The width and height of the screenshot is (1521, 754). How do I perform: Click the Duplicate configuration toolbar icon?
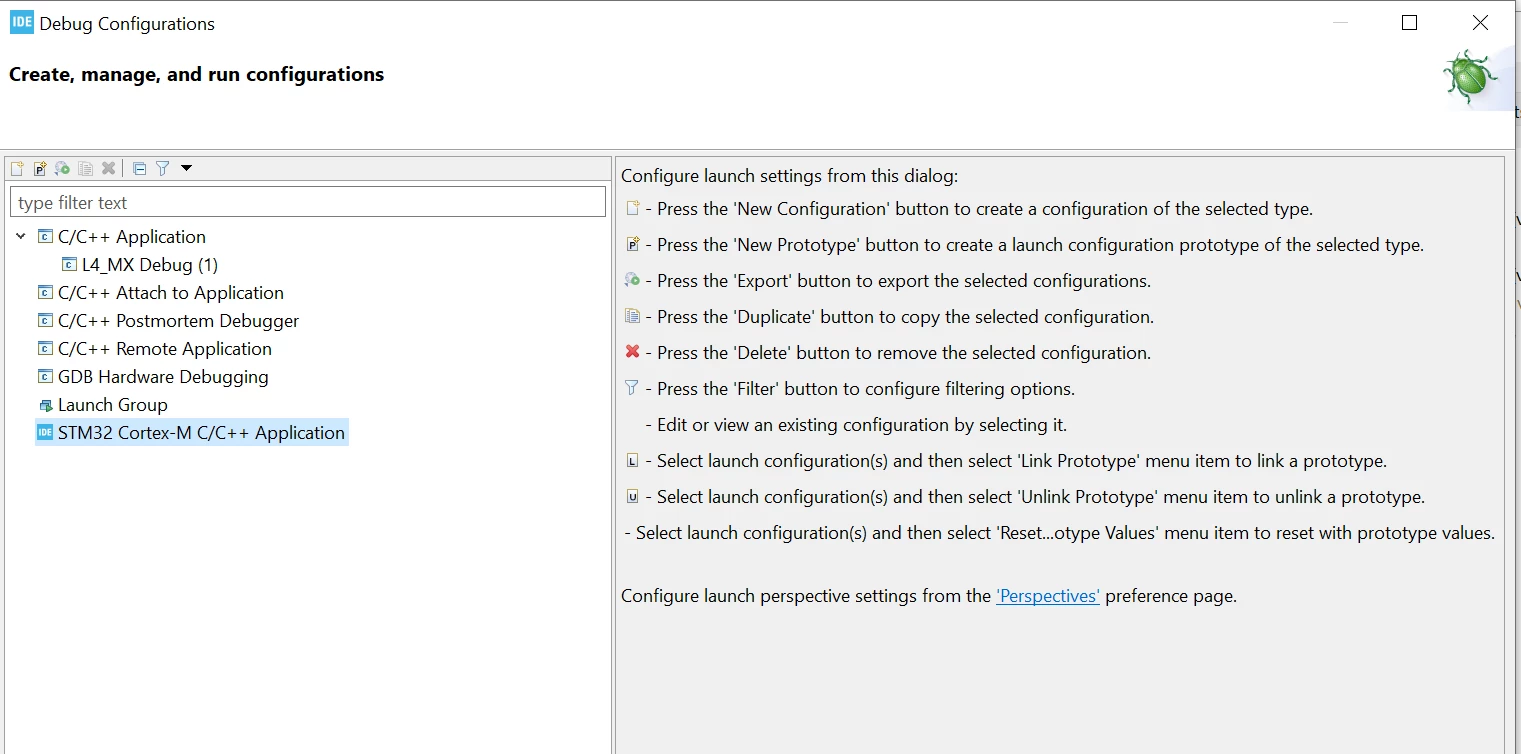tap(85, 169)
